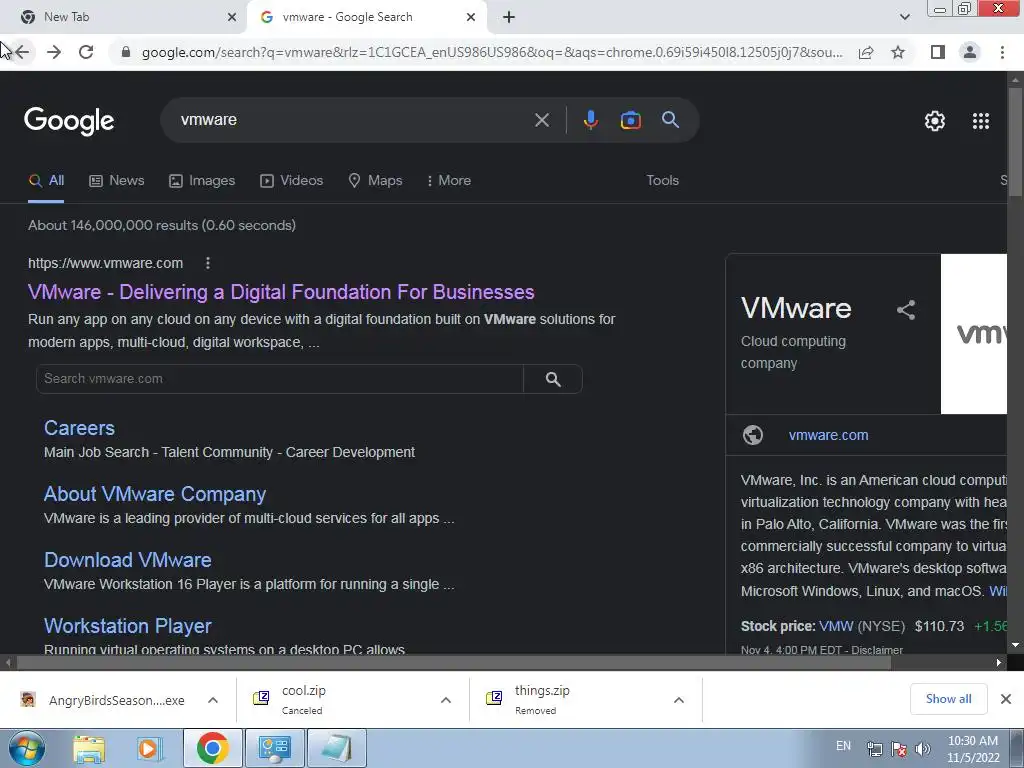The width and height of the screenshot is (1024, 768).
Task: Close the New Tab tab
Action: coord(231,17)
